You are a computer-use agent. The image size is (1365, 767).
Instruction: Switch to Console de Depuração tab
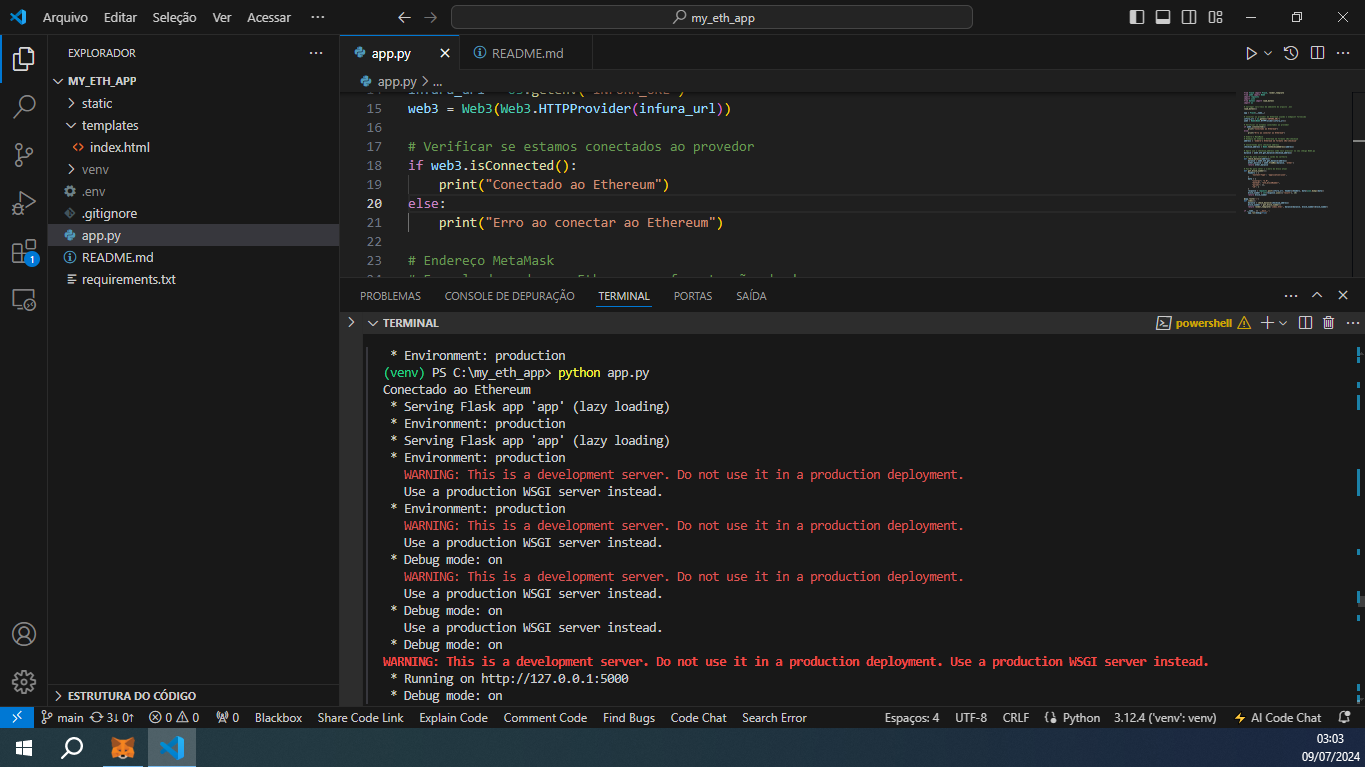(509, 296)
